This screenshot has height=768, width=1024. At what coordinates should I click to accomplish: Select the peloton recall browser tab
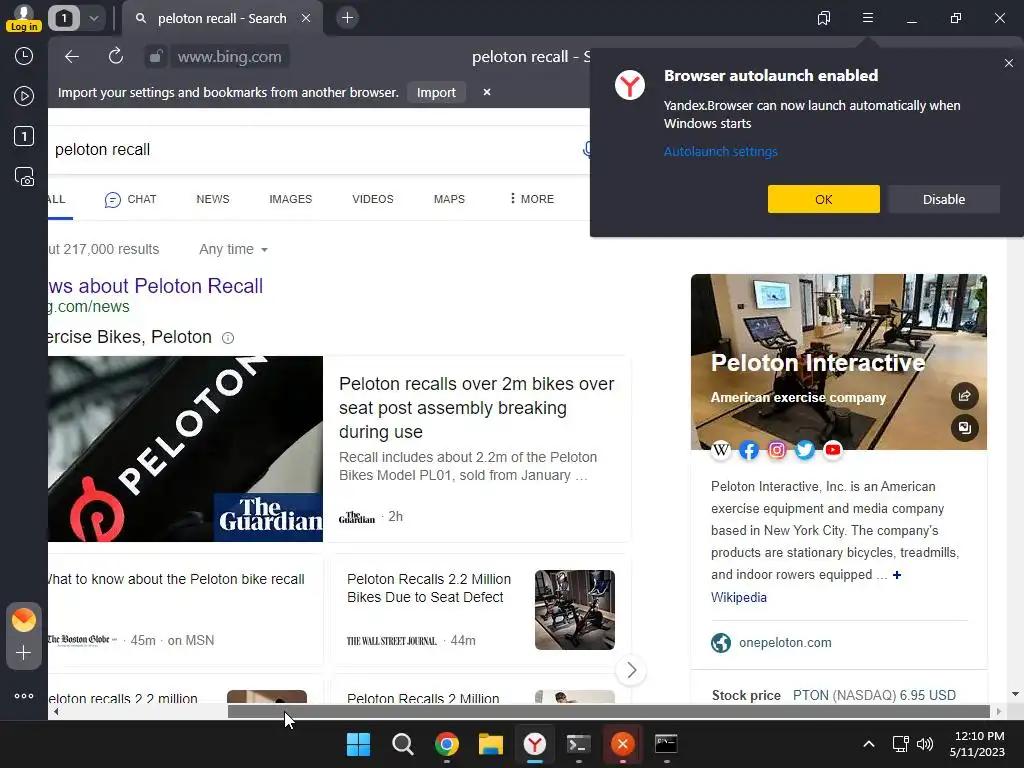click(x=222, y=18)
